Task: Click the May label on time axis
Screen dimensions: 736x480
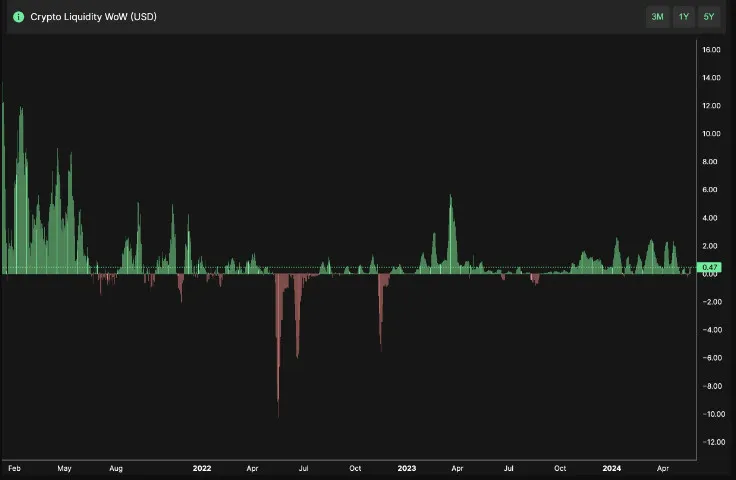Action: [x=65, y=468]
